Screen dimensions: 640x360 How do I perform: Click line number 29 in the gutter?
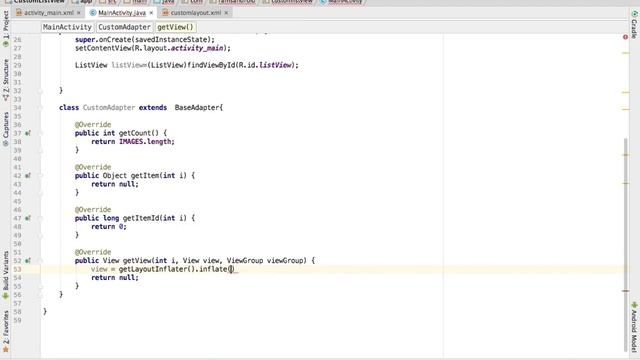point(17,65)
